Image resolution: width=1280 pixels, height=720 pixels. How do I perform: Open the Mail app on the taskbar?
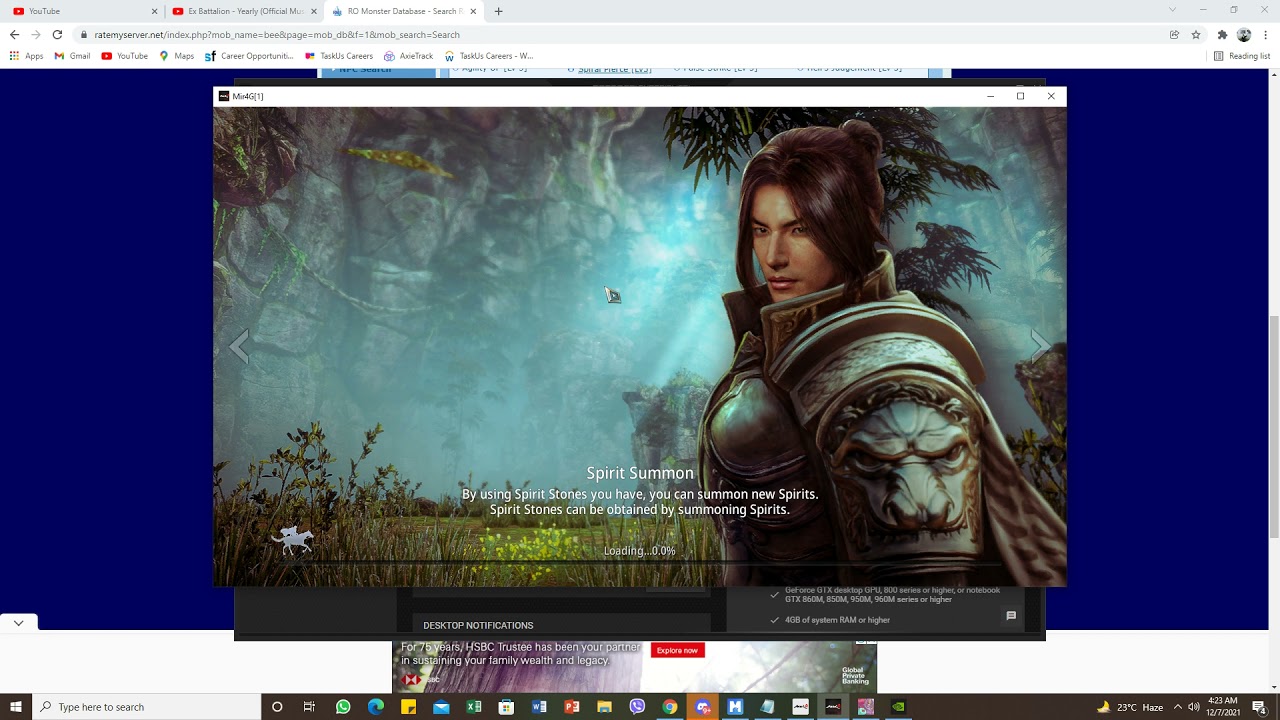[441, 707]
